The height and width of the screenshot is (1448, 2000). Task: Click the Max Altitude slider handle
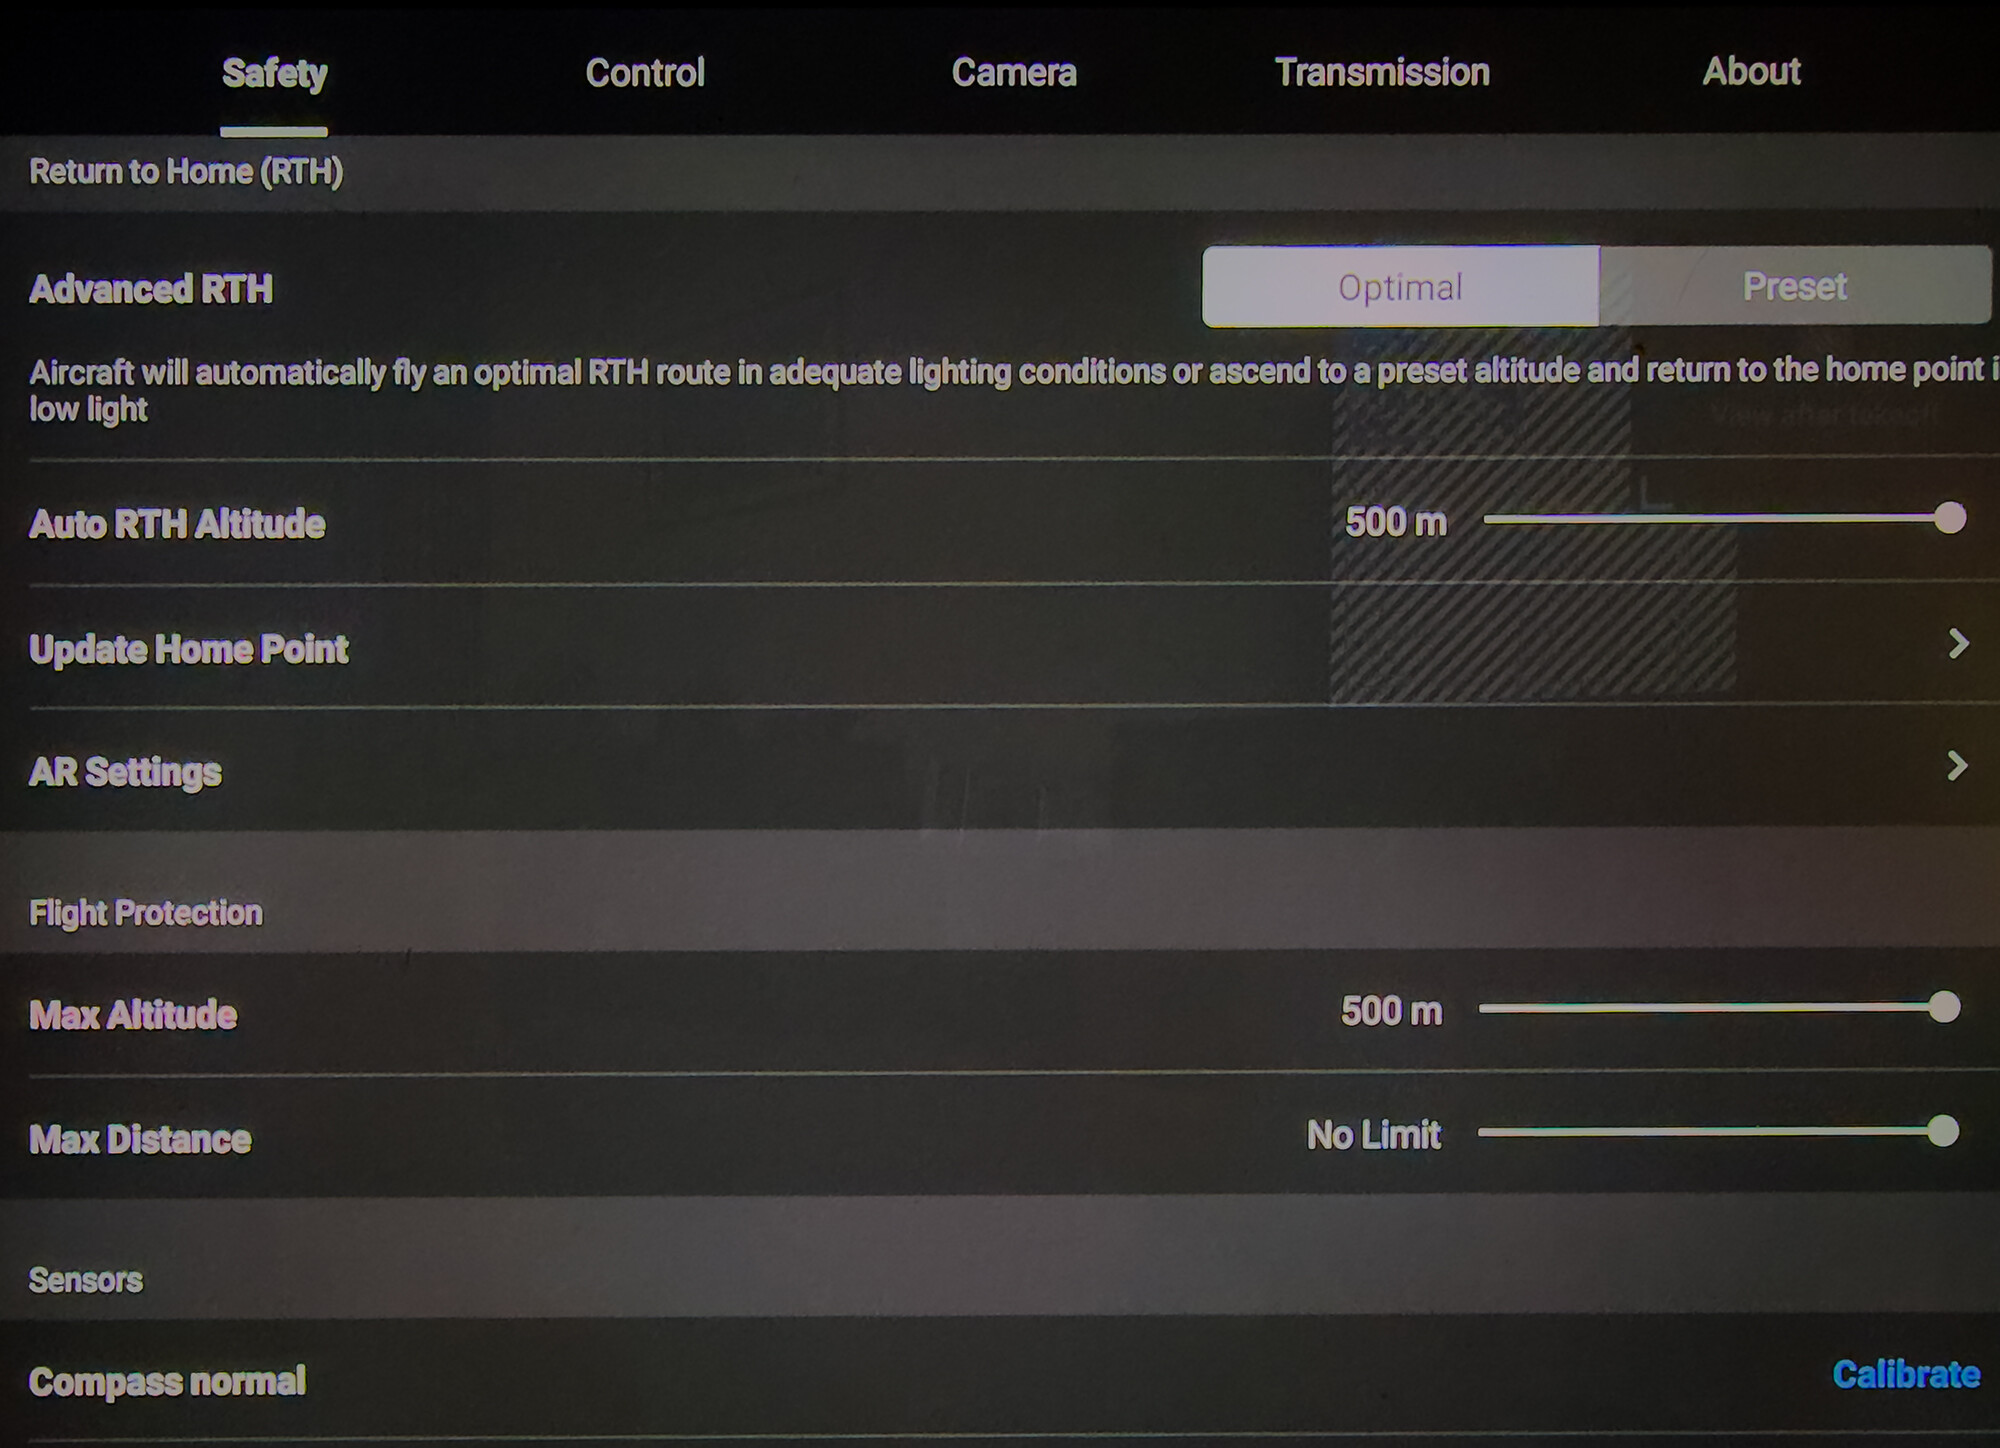tap(1944, 1007)
